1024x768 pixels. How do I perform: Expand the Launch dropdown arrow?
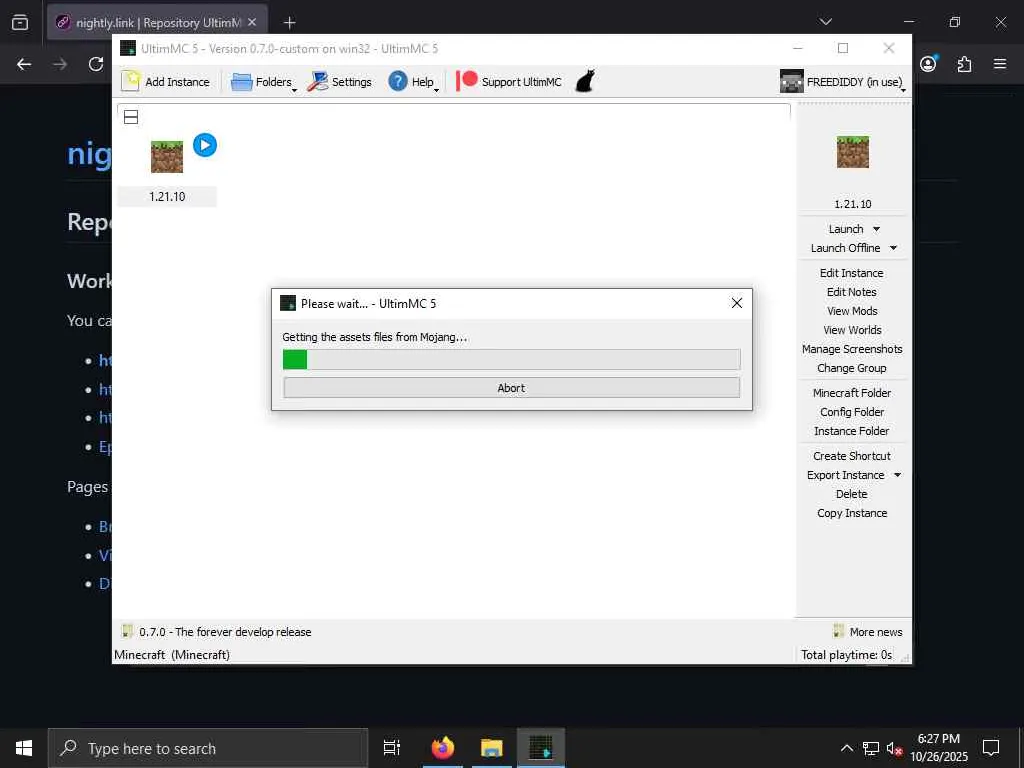tap(876, 229)
